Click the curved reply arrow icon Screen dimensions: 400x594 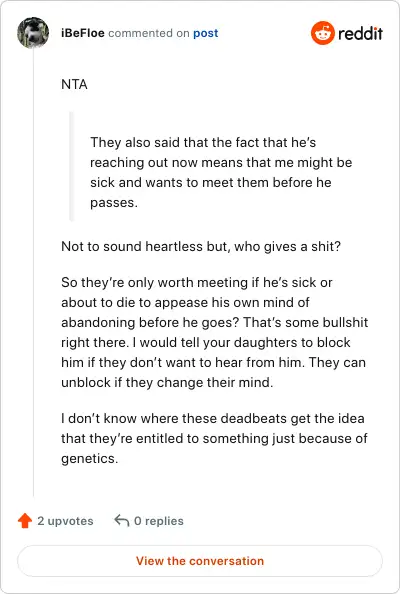click(122, 521)
